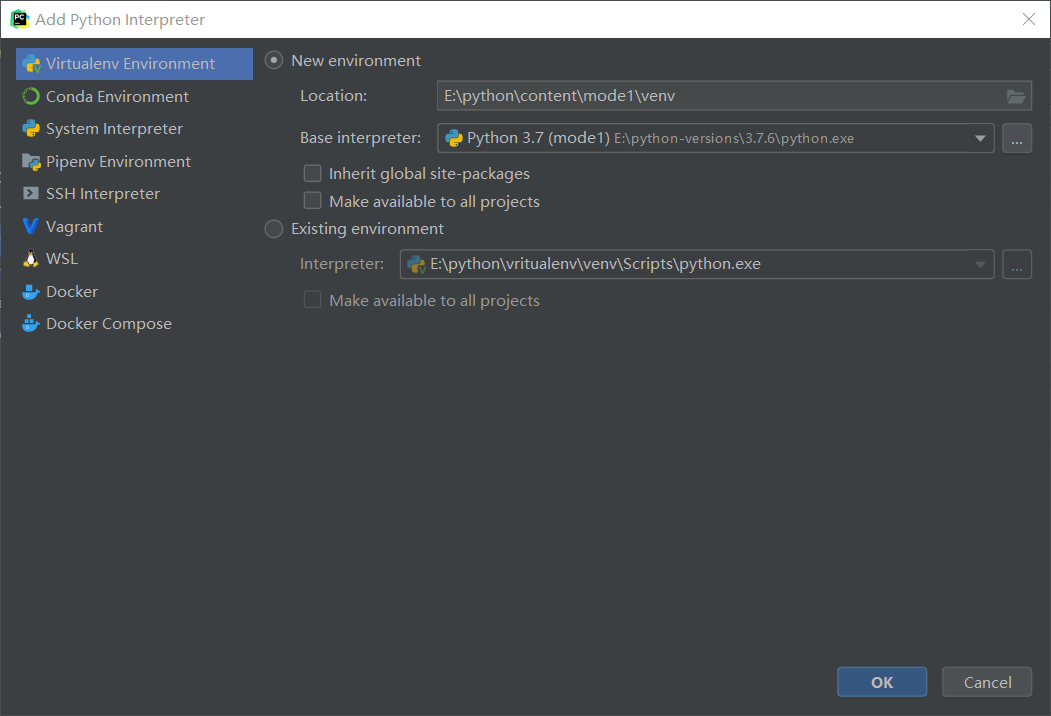Click the Docker Compose icon
Image resolution: width=1051 pixels, height=716 pixels.
(x=31, y=324)
